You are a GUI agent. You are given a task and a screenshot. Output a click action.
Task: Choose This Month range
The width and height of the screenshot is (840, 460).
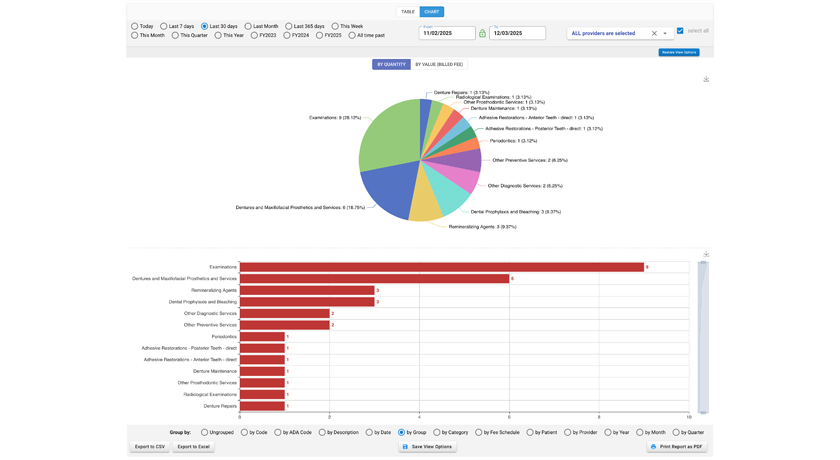[134, 35]
